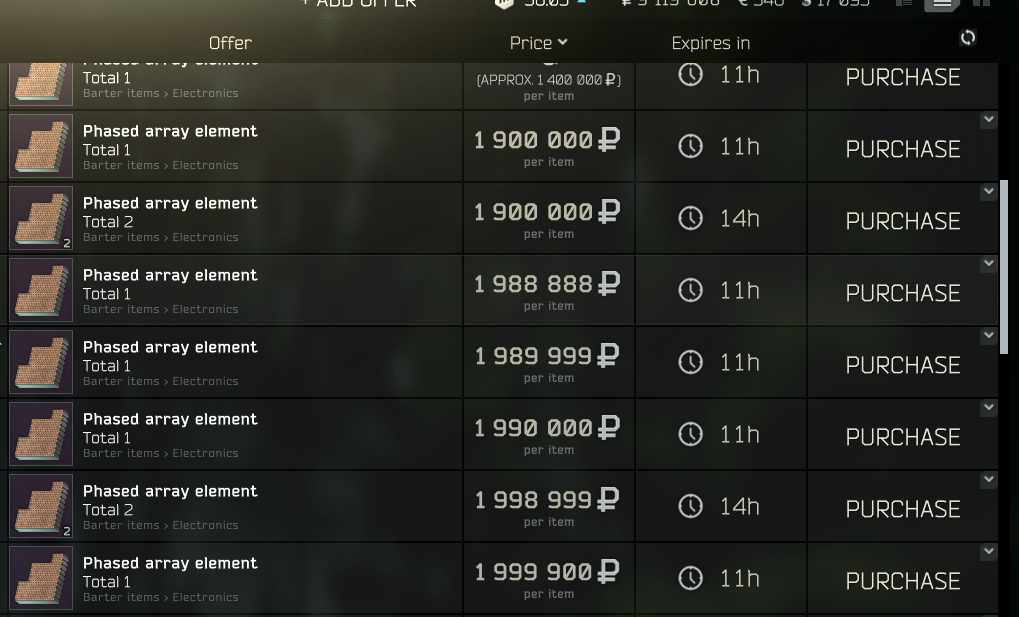The height and width of the screenshot is (617, 1019).
Task: Expand the 1 988 888 ₽ offer's options arrow
Action: point(988,264)
